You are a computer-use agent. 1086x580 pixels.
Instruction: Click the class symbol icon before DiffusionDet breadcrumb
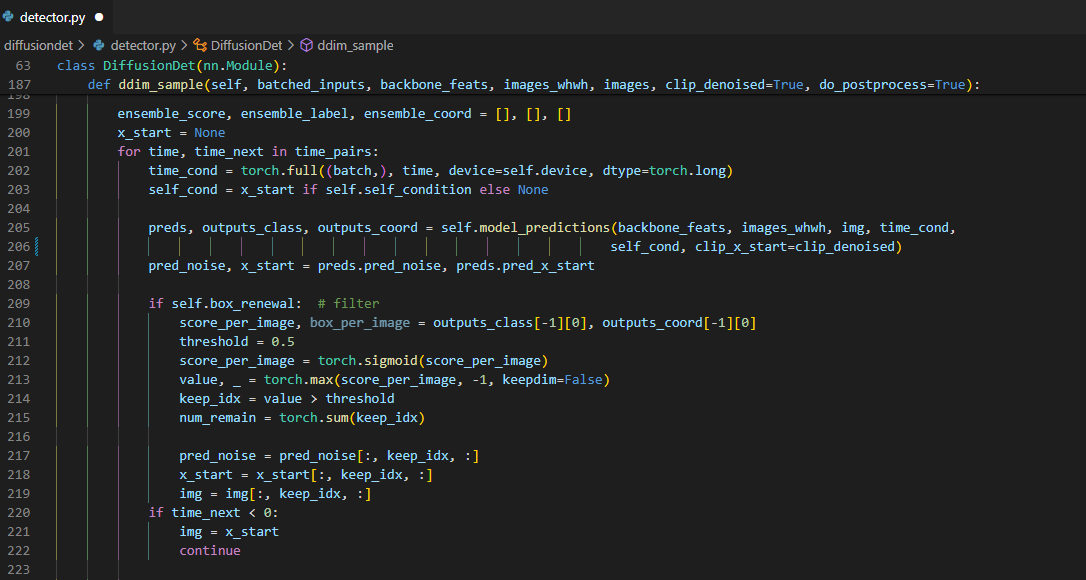200,46
